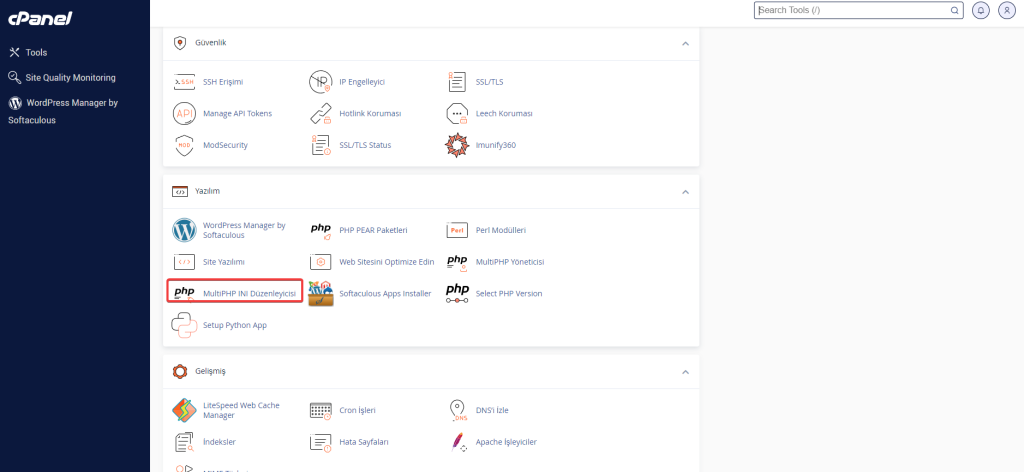Open Tools in the sidebar

(x=36, y=52)
